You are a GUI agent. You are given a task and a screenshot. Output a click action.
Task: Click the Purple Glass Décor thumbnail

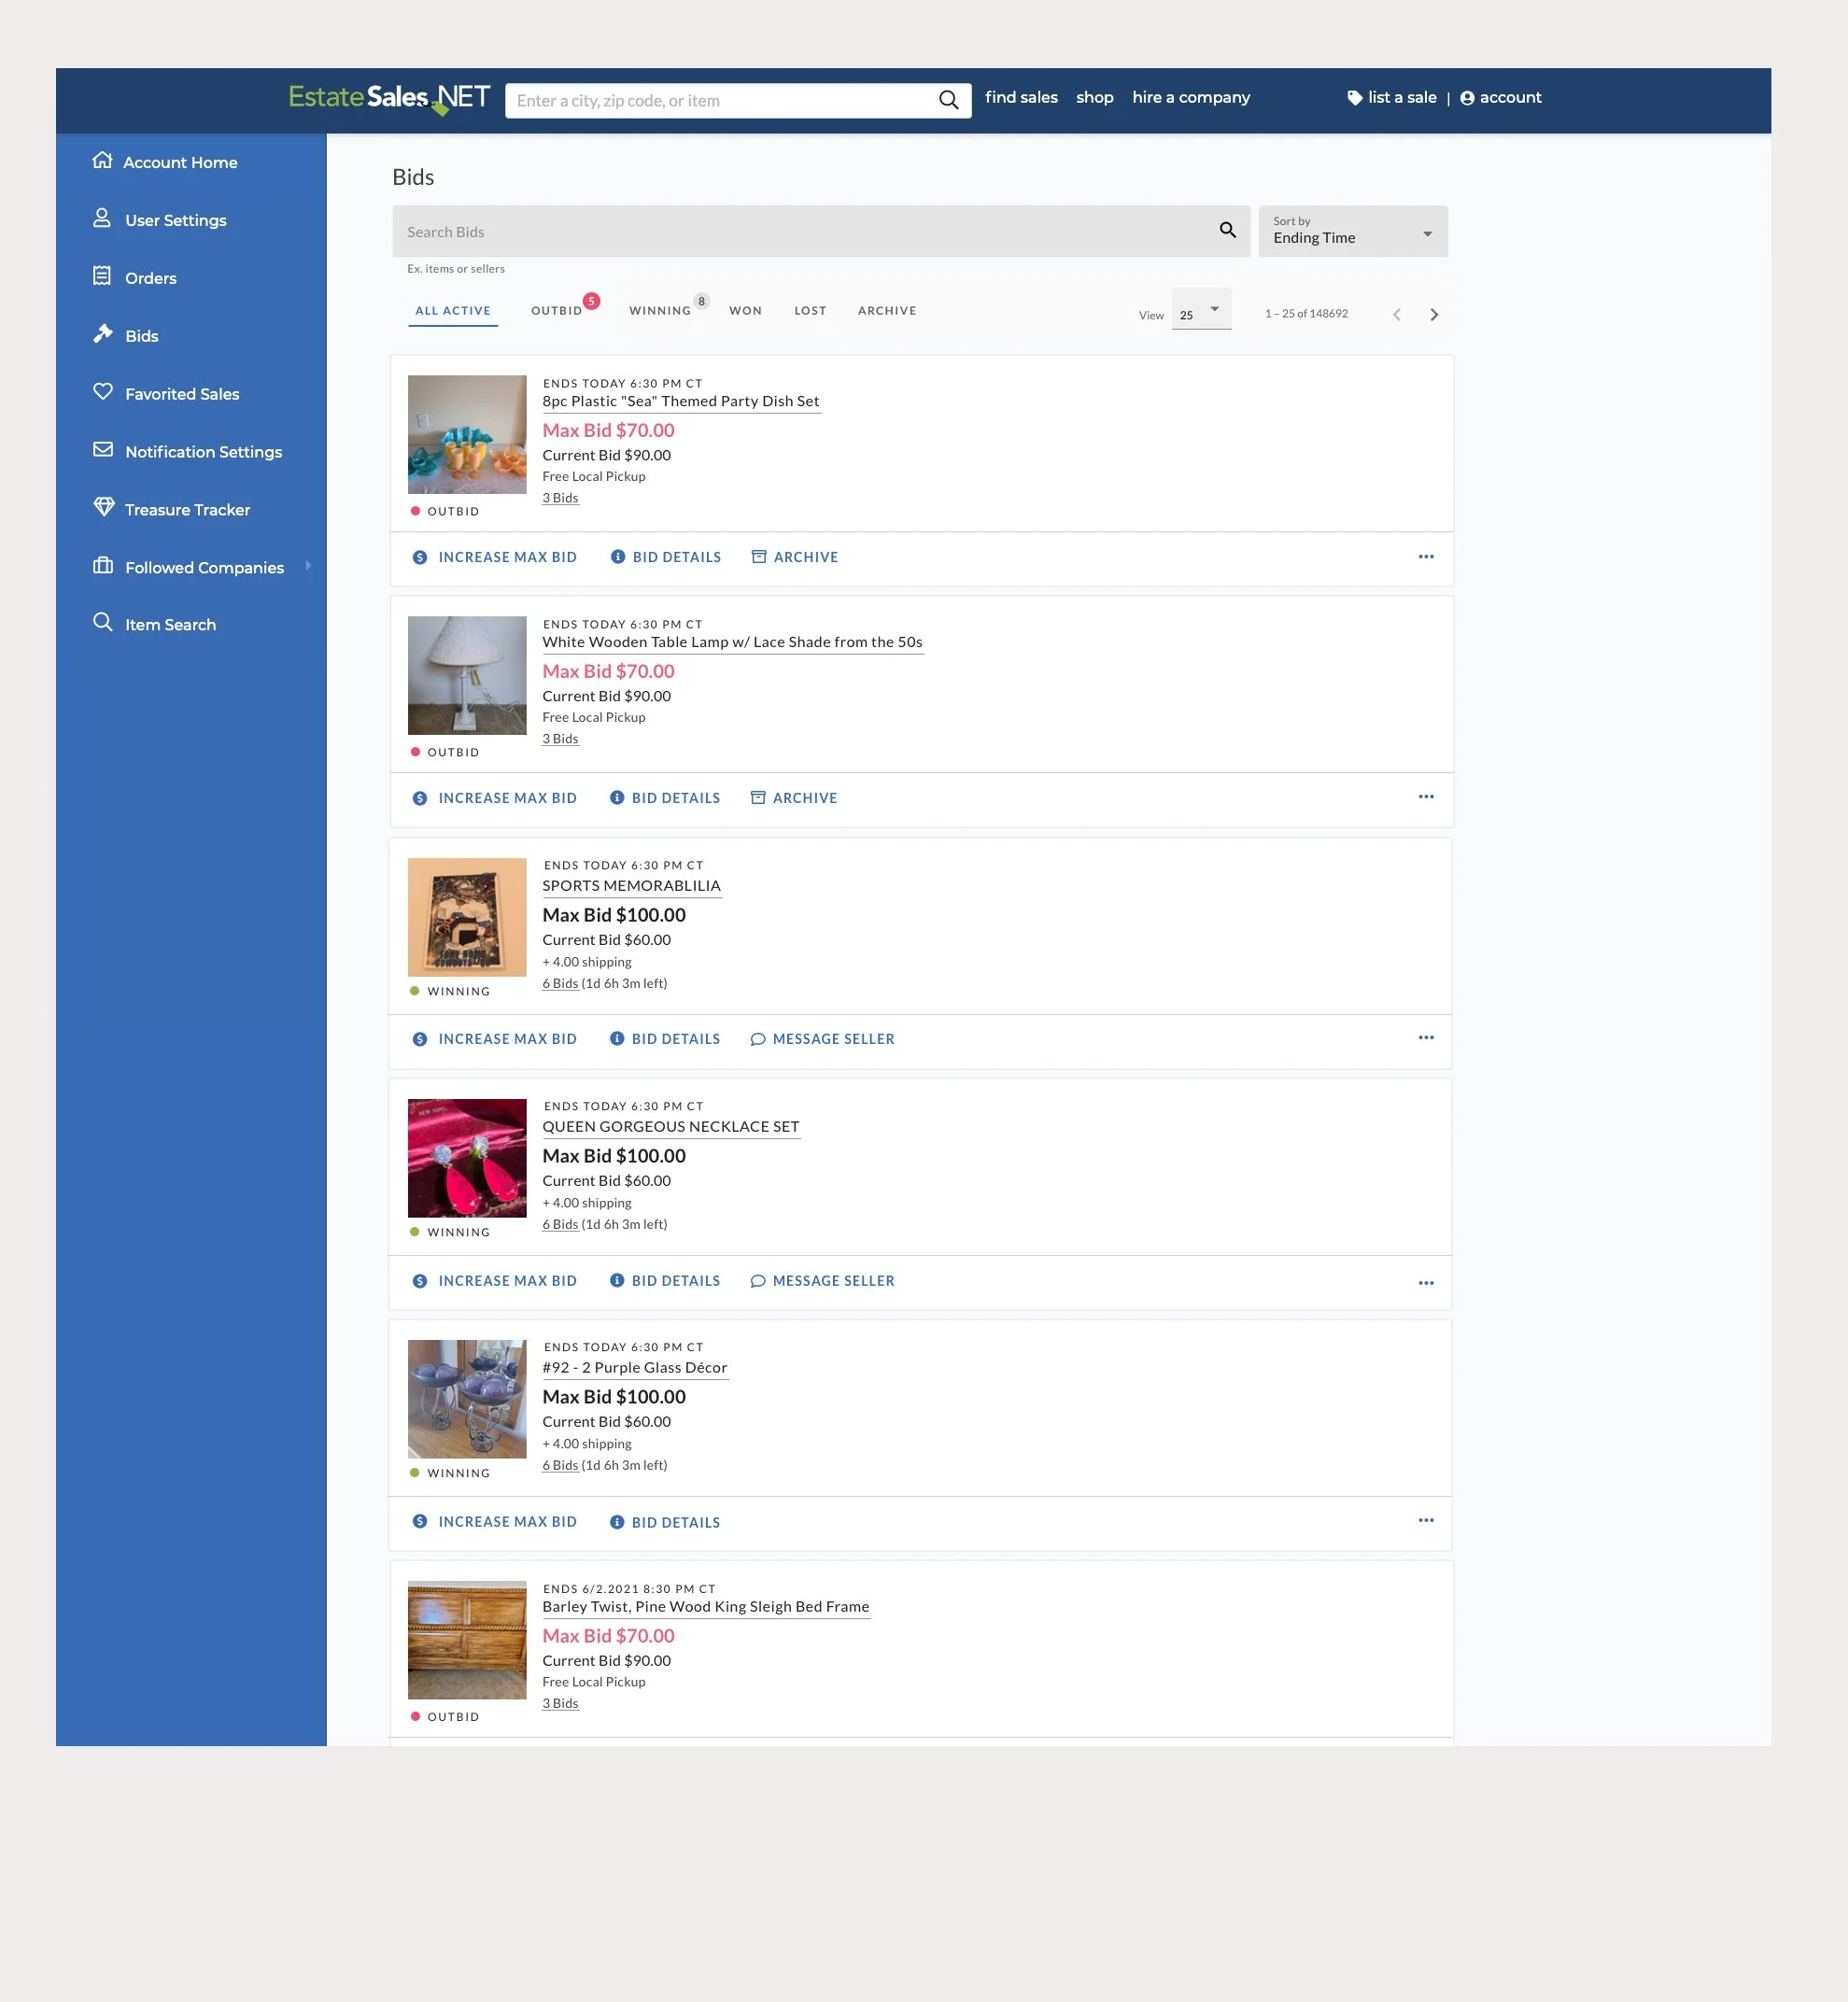pos(466,1398)
